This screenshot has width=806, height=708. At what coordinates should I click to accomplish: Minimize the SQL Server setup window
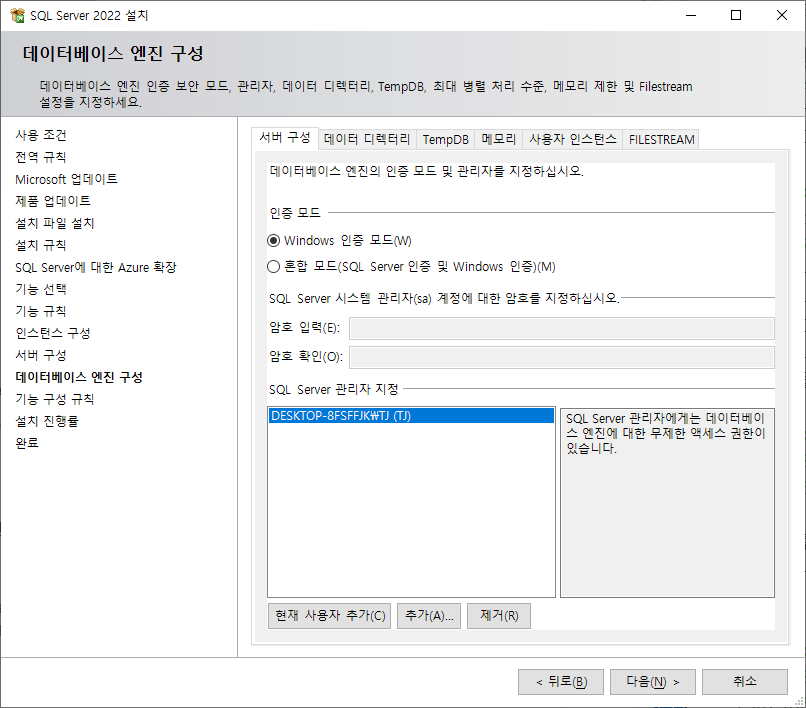pos(691,15)
